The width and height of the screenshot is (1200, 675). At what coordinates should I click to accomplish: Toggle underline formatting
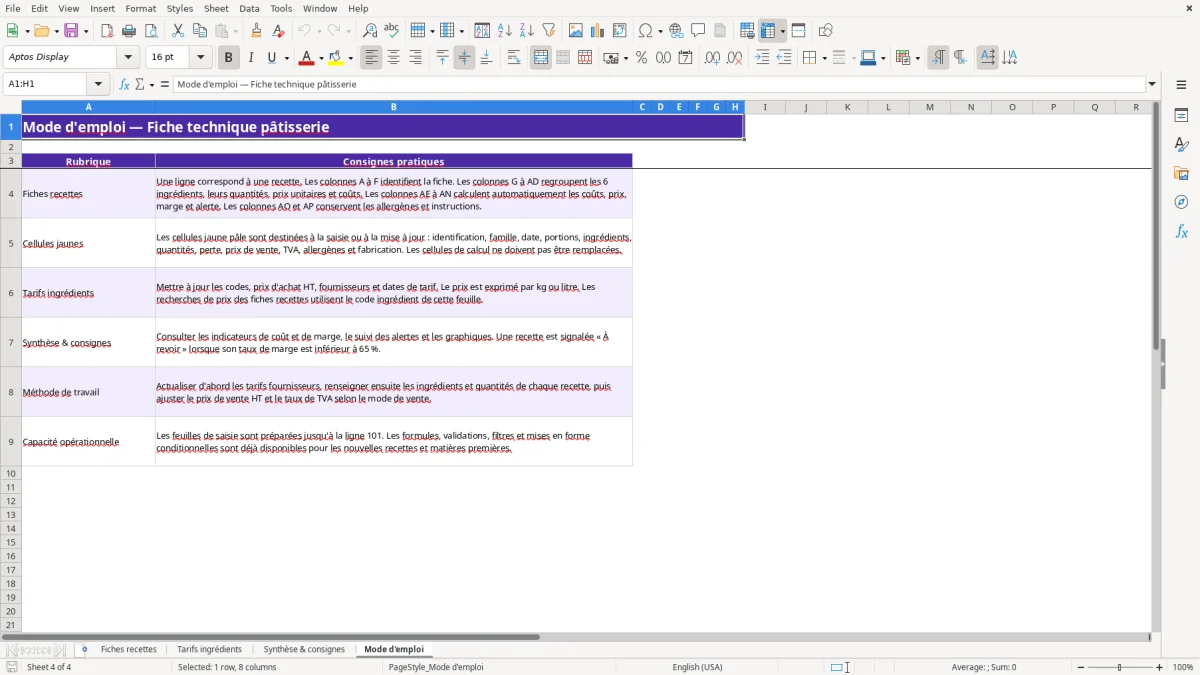pyautogui.click(x=271, y=58)
